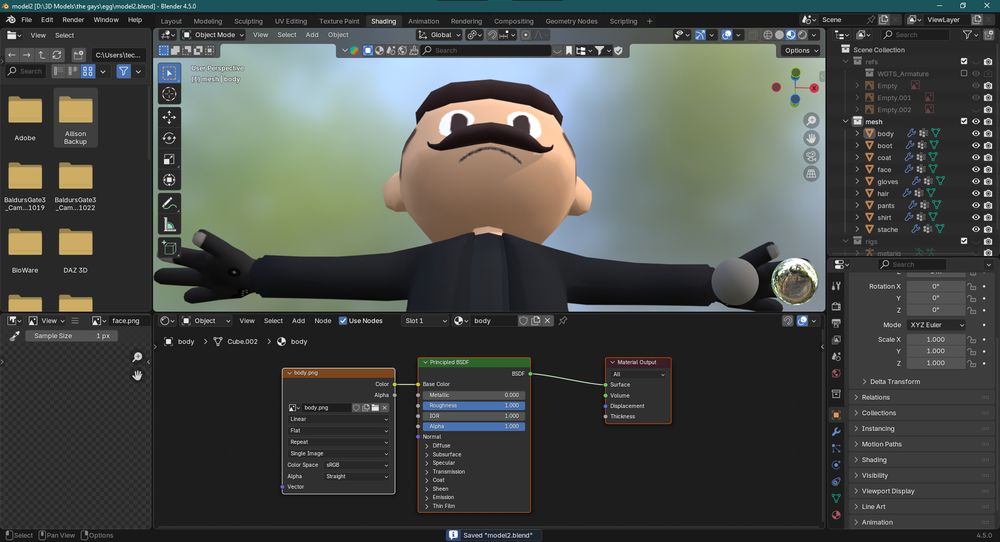Screen dimensions: 1000x542
Task: Click the viewport zoom magnifier gizmo
Action: (811, 121)
